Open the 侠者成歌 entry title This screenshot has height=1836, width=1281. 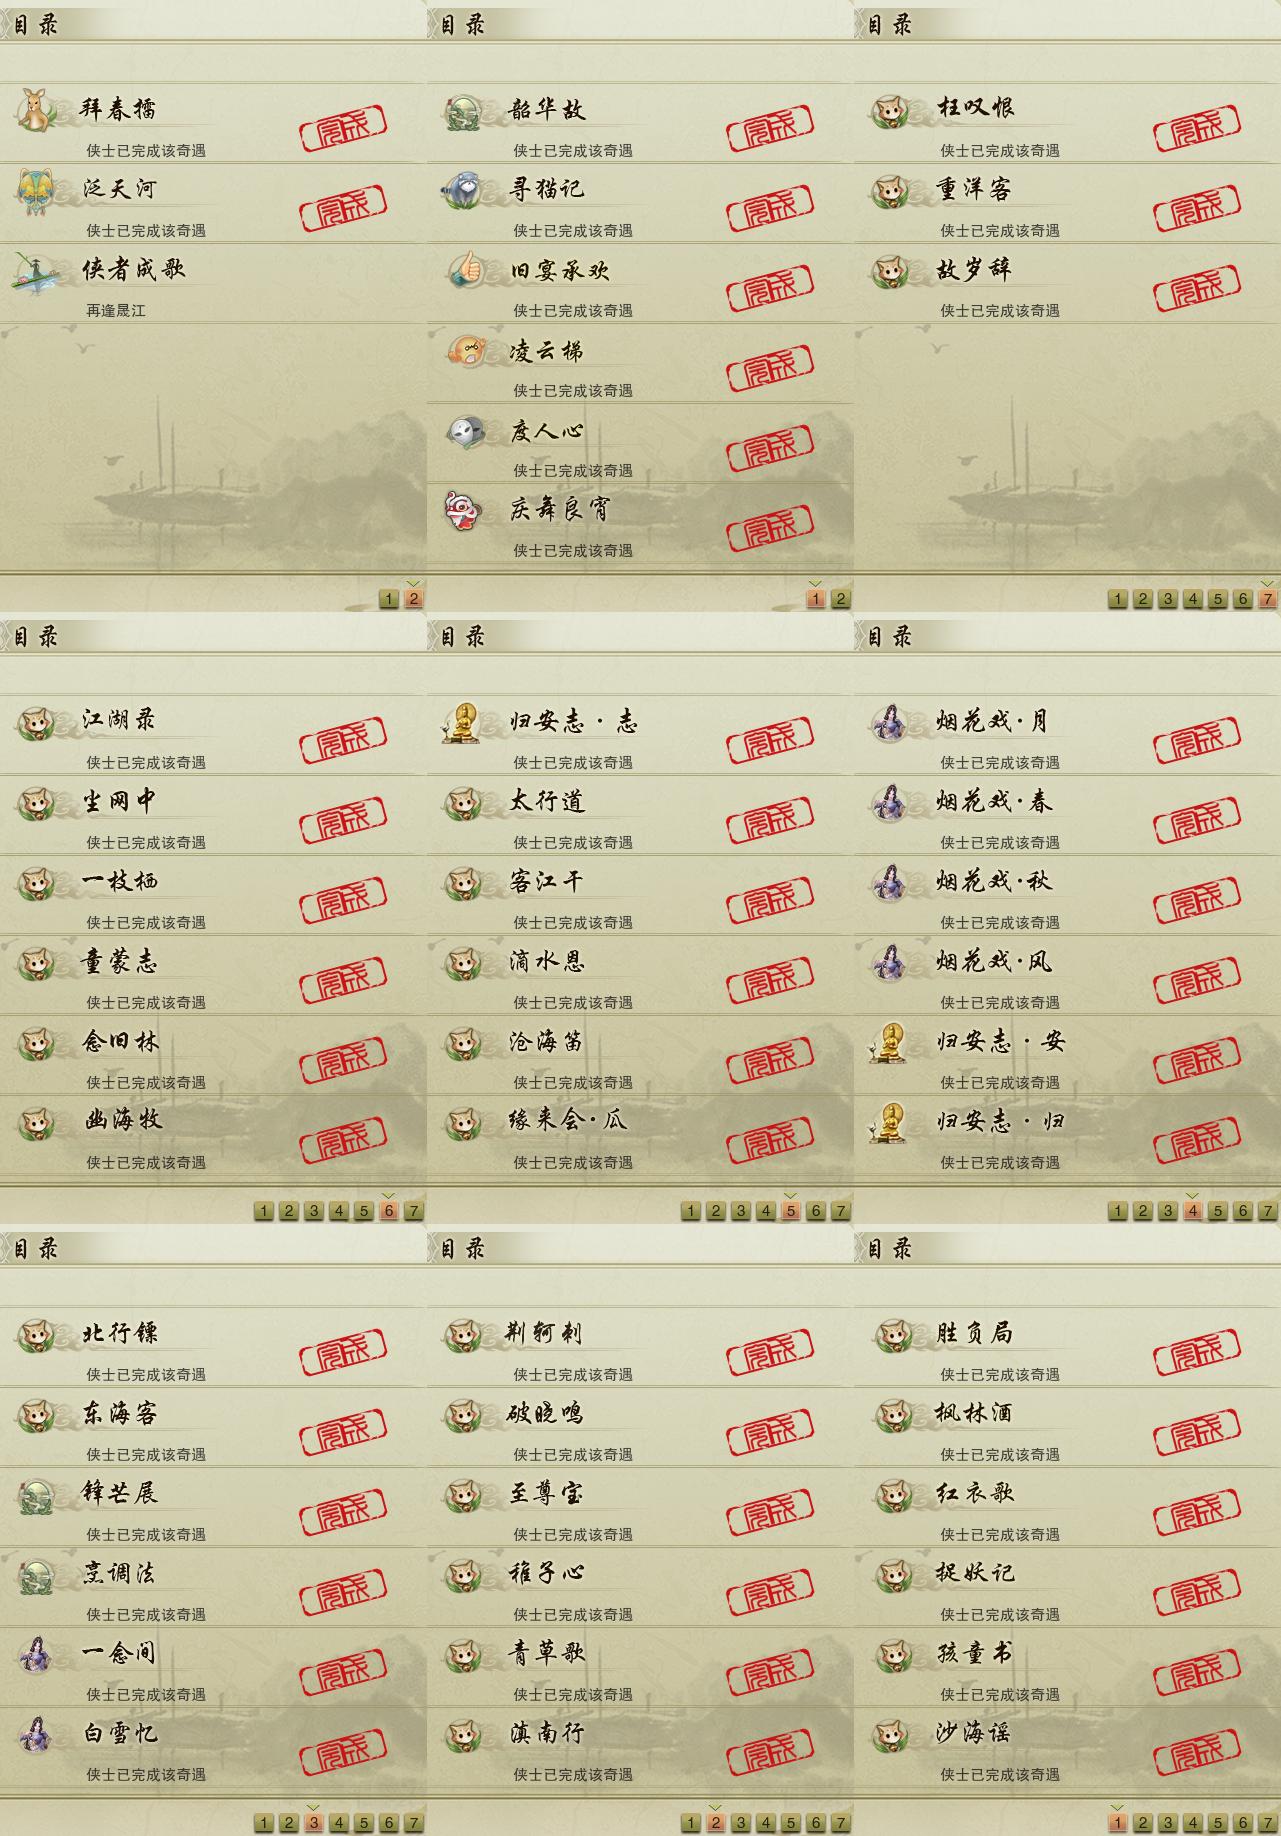click(x=133, y=269)
